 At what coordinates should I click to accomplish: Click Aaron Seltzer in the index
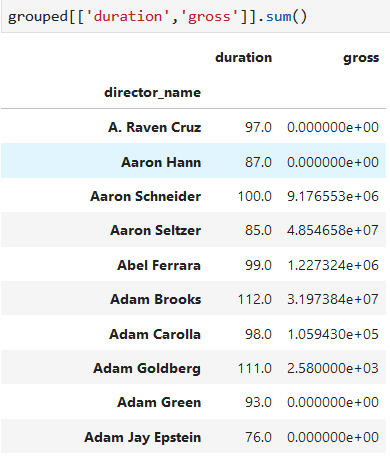155,230
